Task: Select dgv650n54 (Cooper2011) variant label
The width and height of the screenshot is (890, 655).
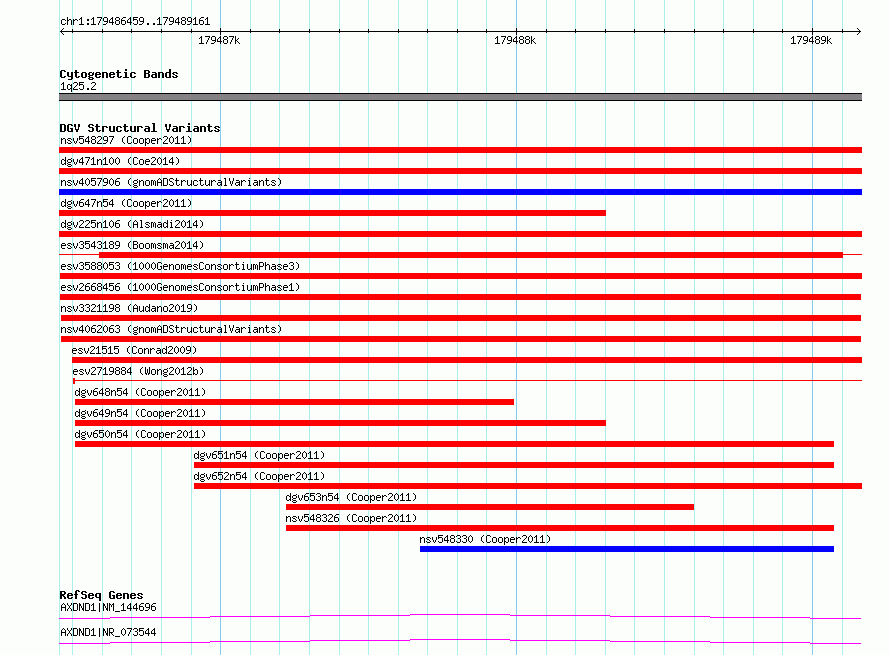Action: point(140,434)
